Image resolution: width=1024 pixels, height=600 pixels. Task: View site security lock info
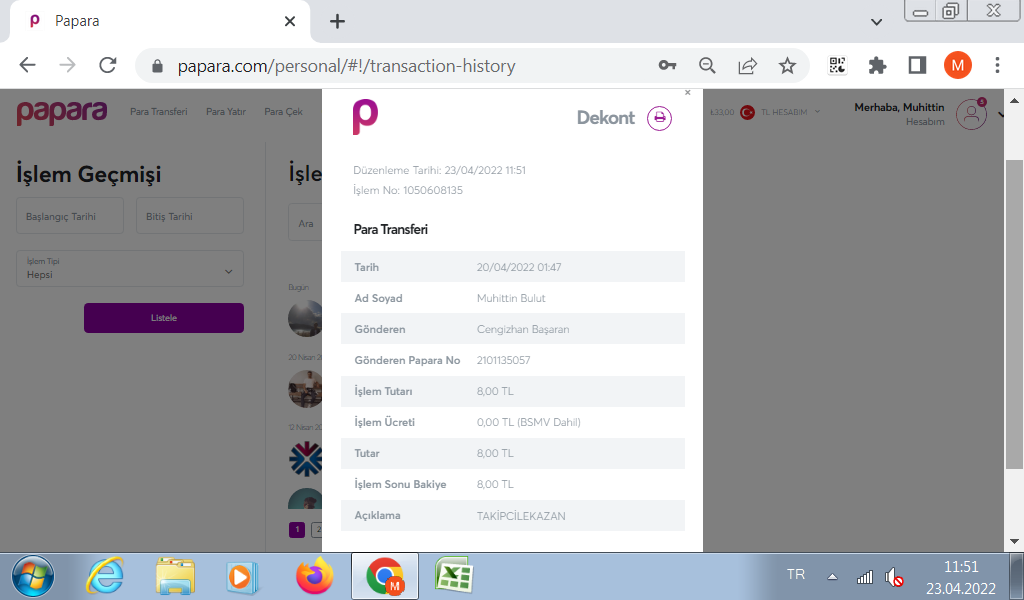[157, 66]
